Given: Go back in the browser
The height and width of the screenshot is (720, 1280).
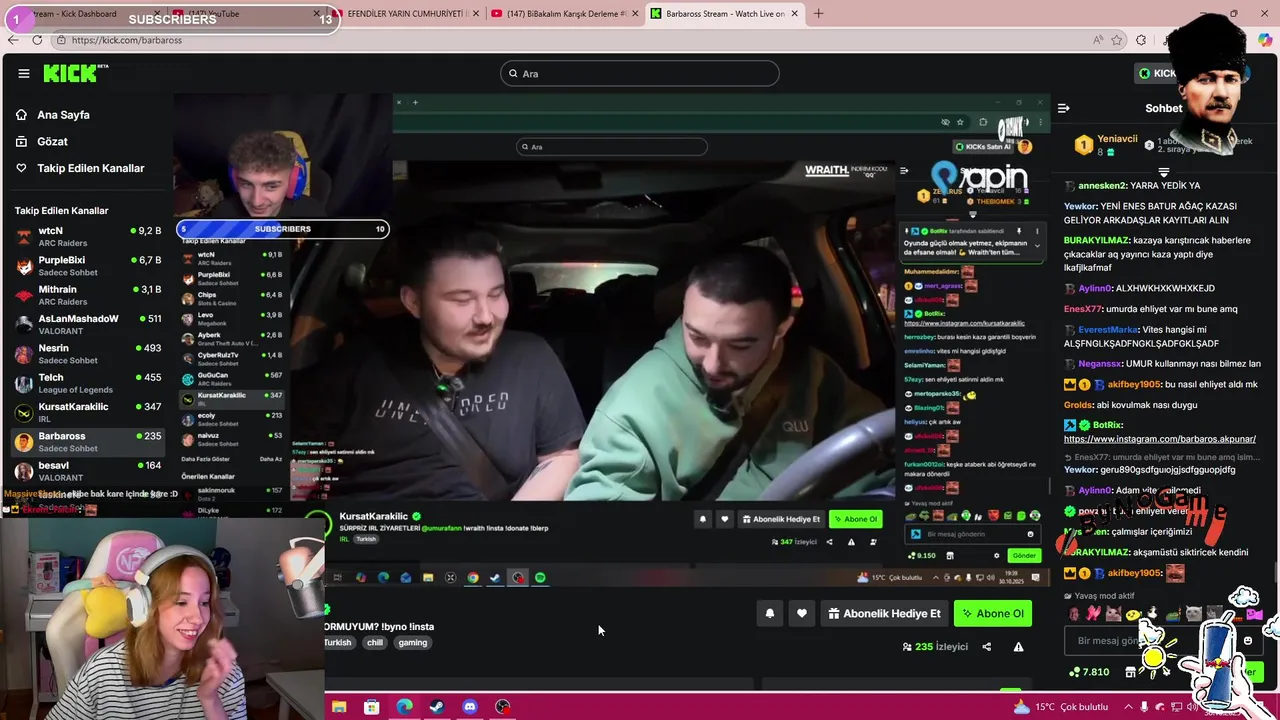Looking at the screenshot, I should 13,40.
